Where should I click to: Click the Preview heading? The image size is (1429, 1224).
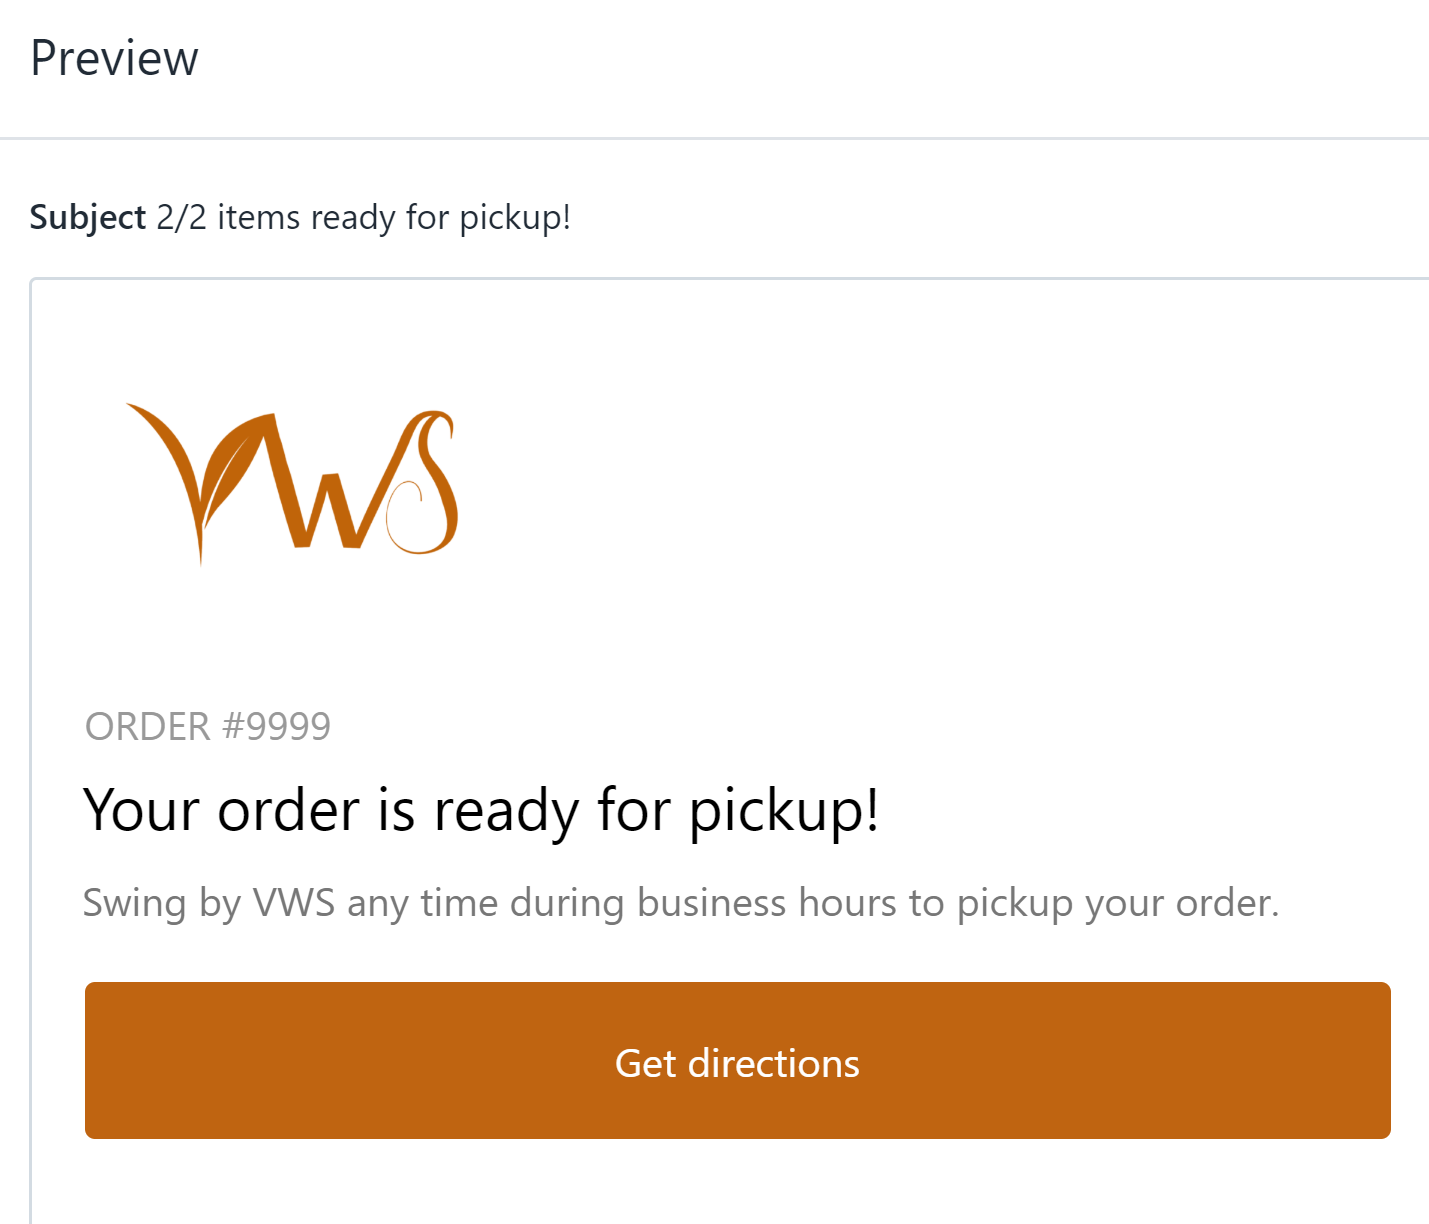pos(114,58)
